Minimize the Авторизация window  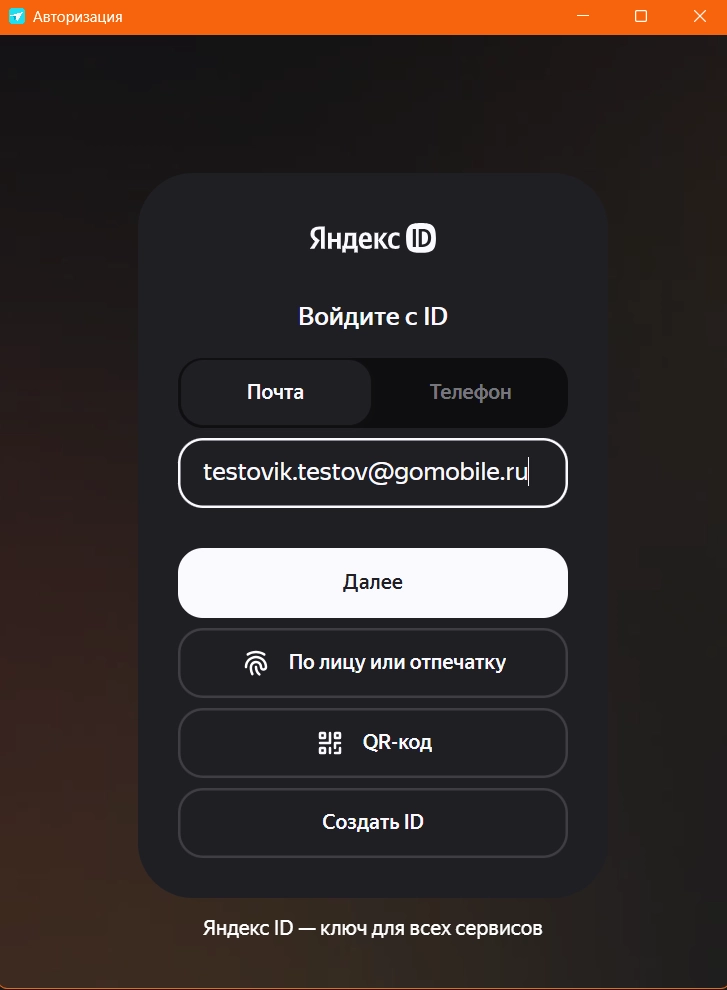pos(584,16)
